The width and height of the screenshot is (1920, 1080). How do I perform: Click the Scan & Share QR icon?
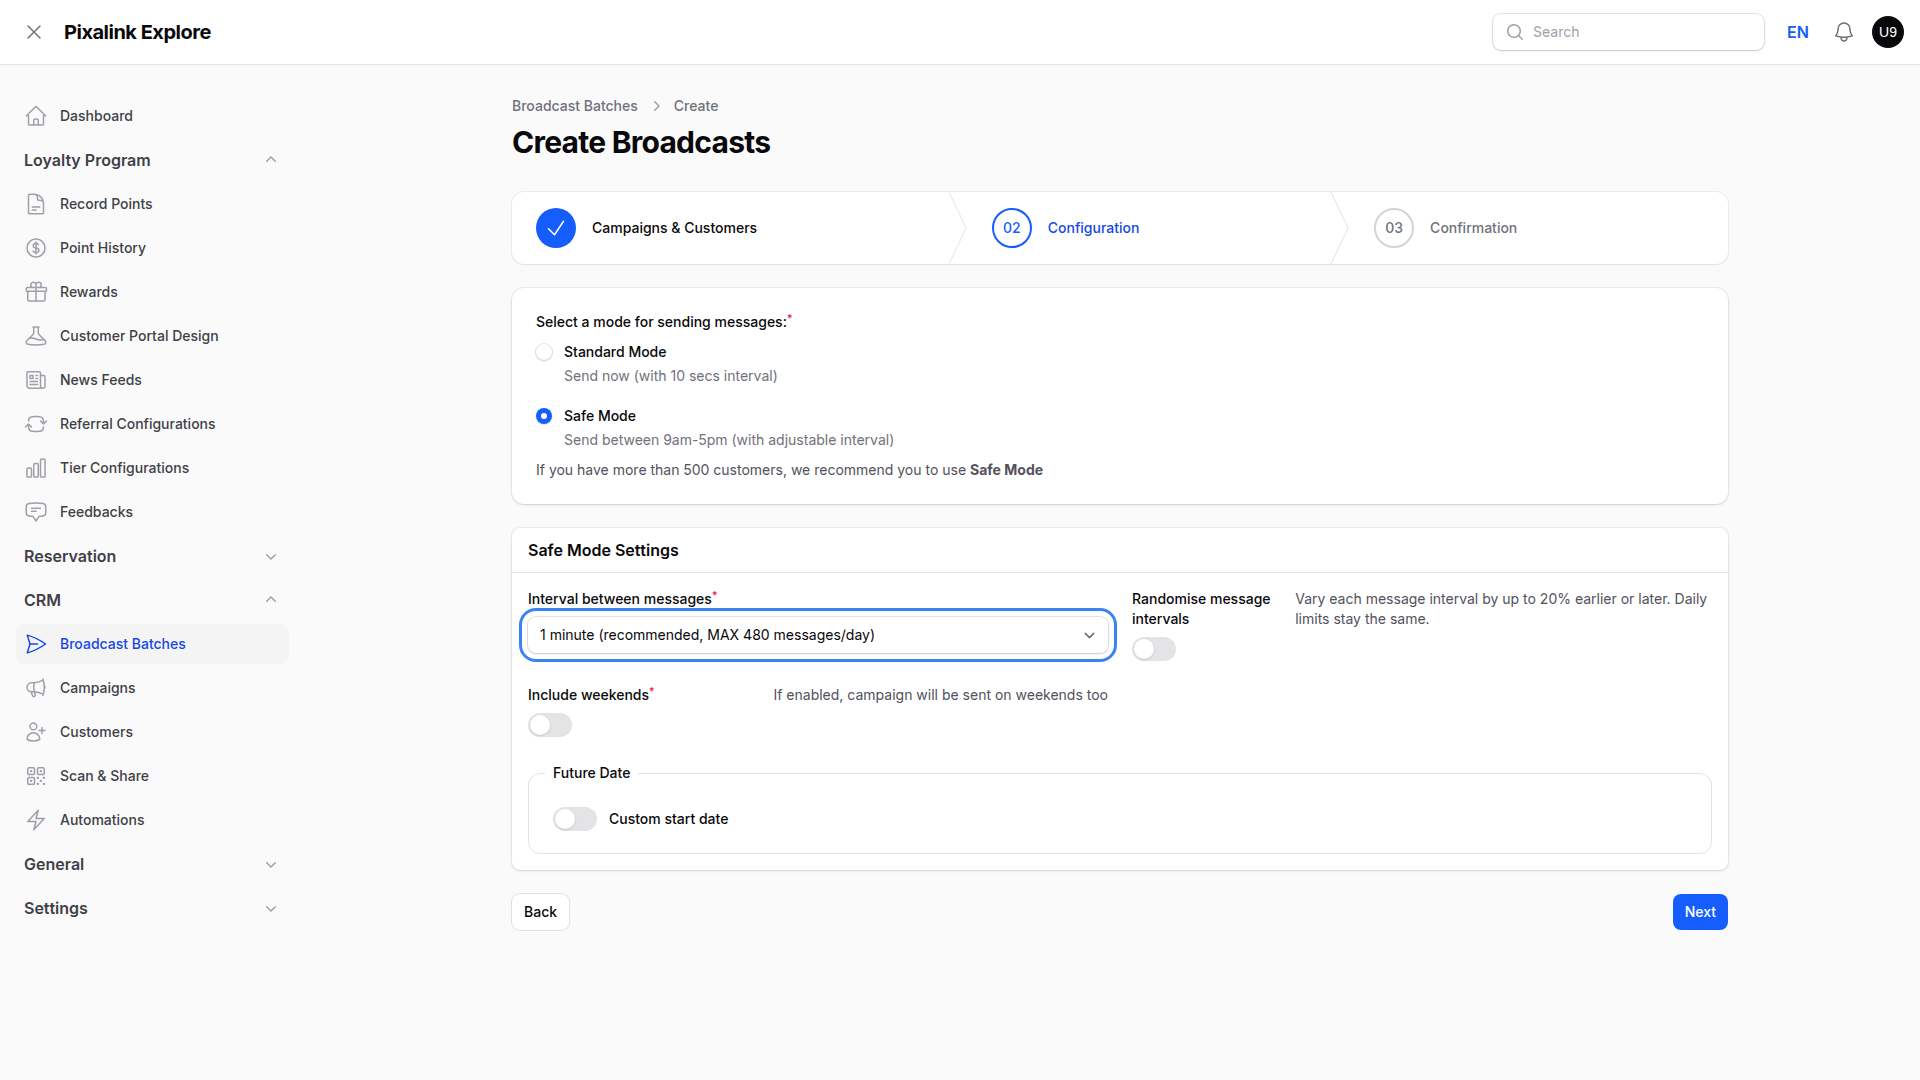(x=36, y=776)
